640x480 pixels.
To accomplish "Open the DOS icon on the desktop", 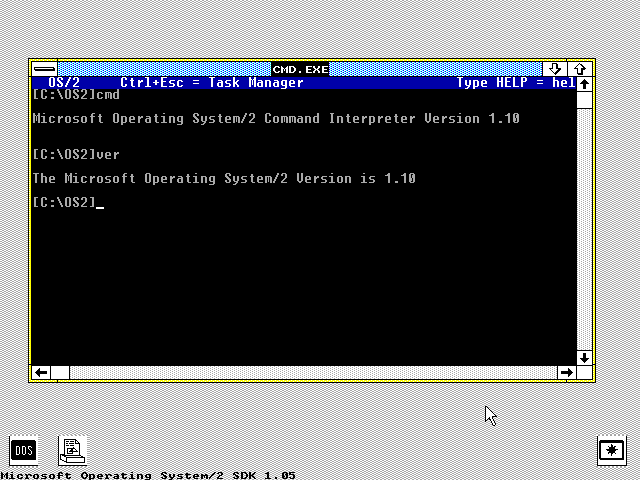I will point(24,450).
